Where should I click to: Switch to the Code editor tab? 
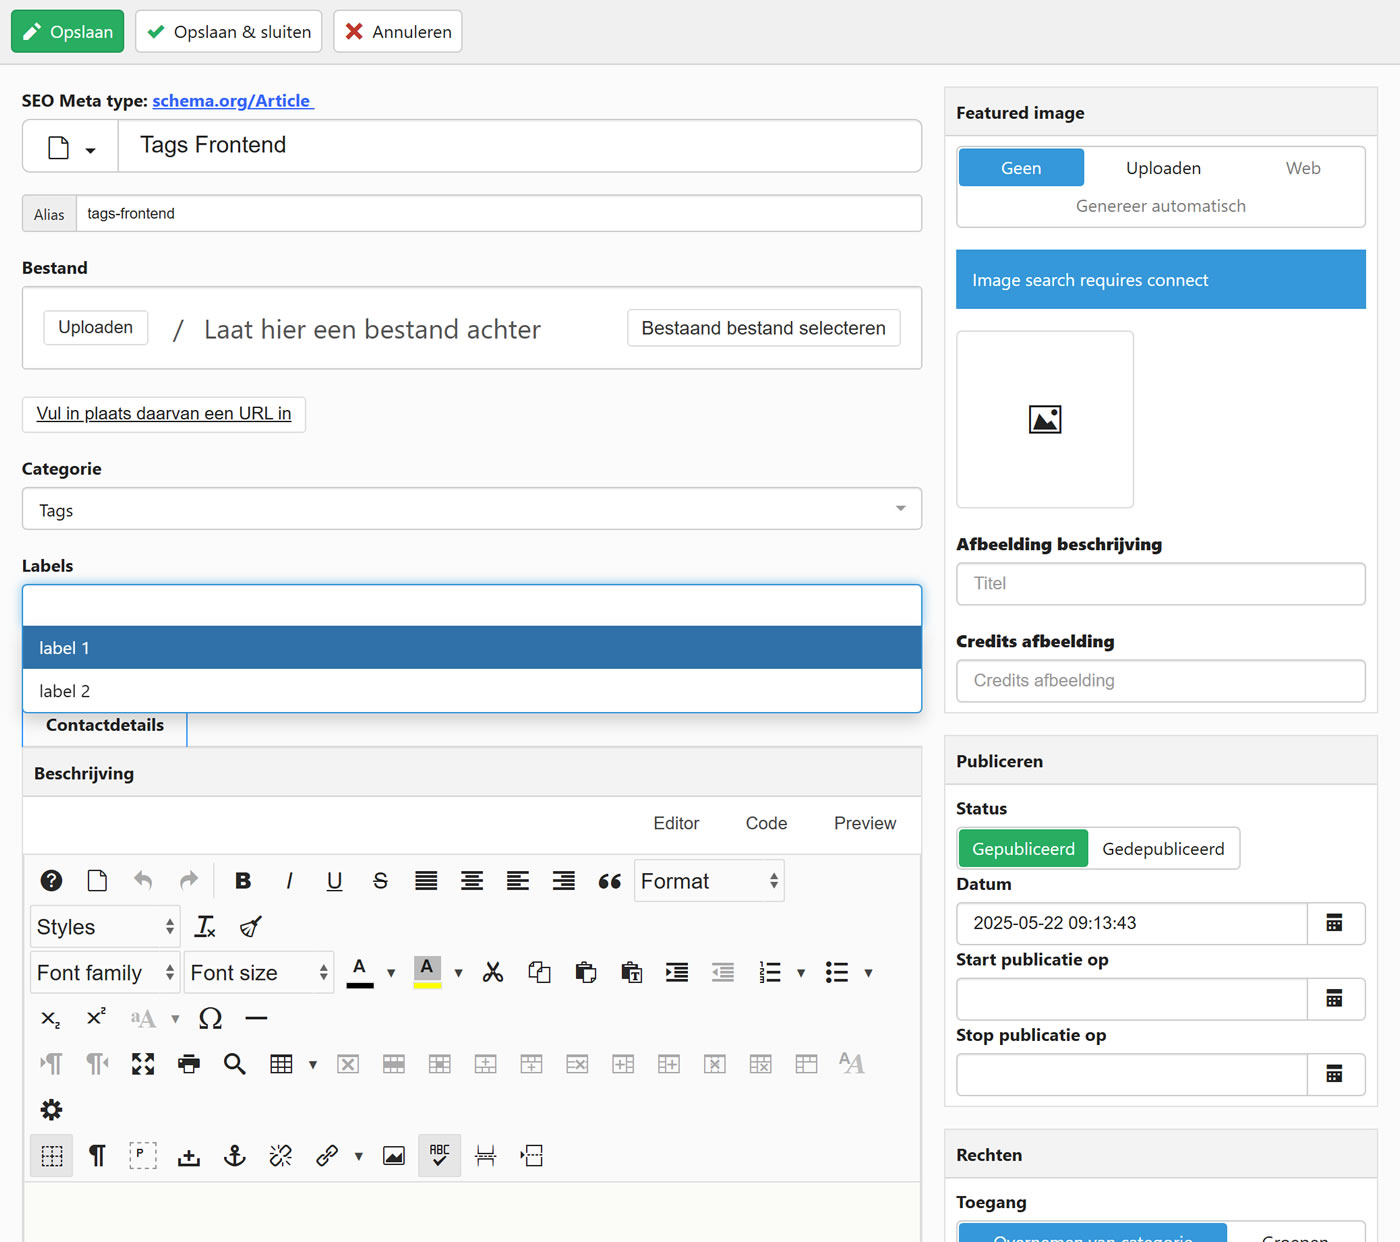766,823
